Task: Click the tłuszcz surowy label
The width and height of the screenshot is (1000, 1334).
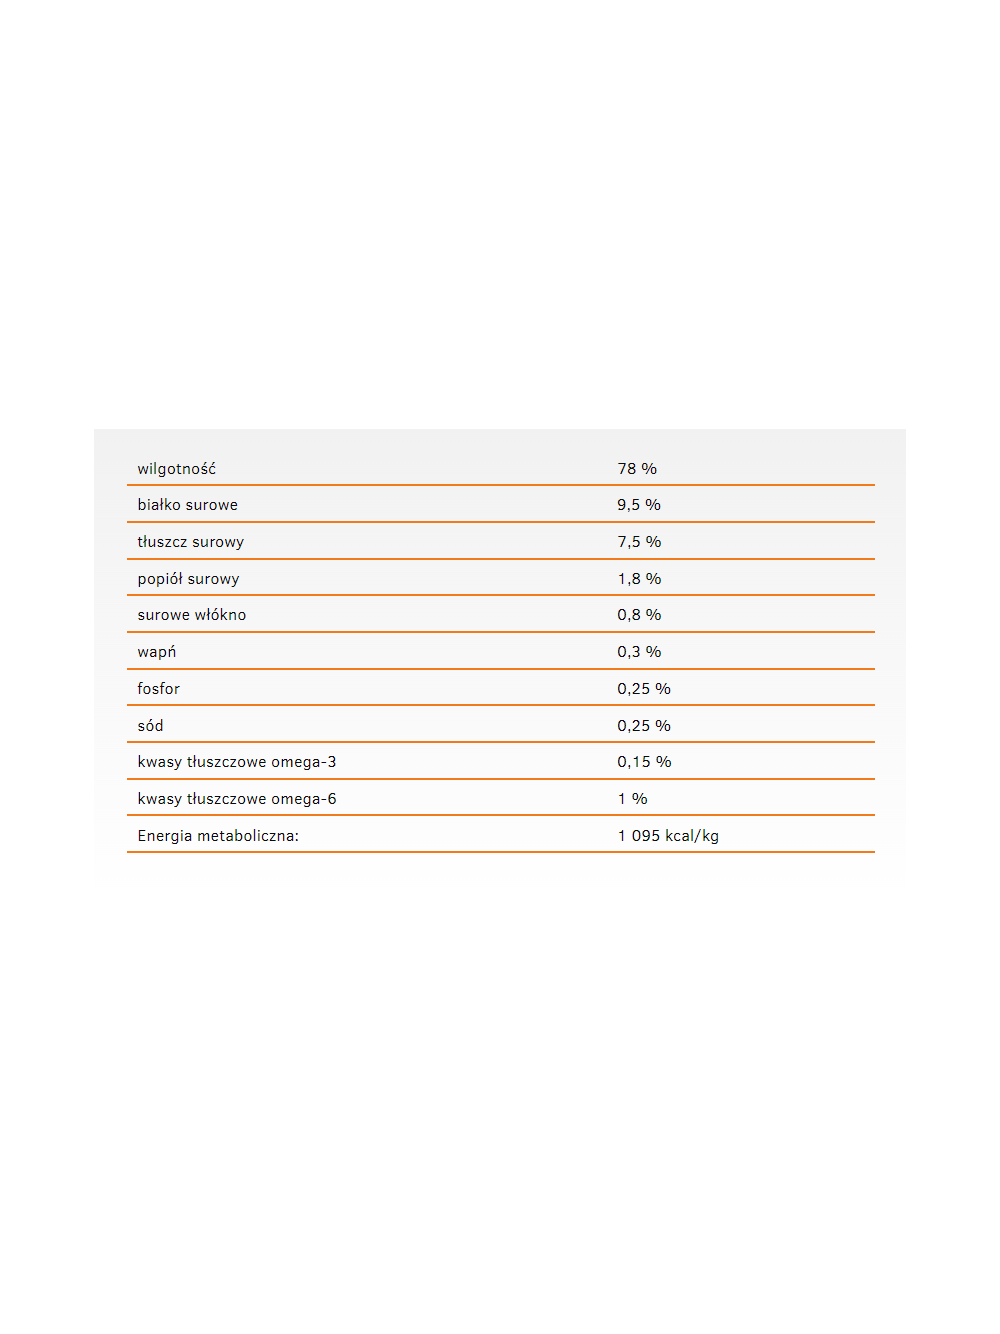Action: (191, 542)
